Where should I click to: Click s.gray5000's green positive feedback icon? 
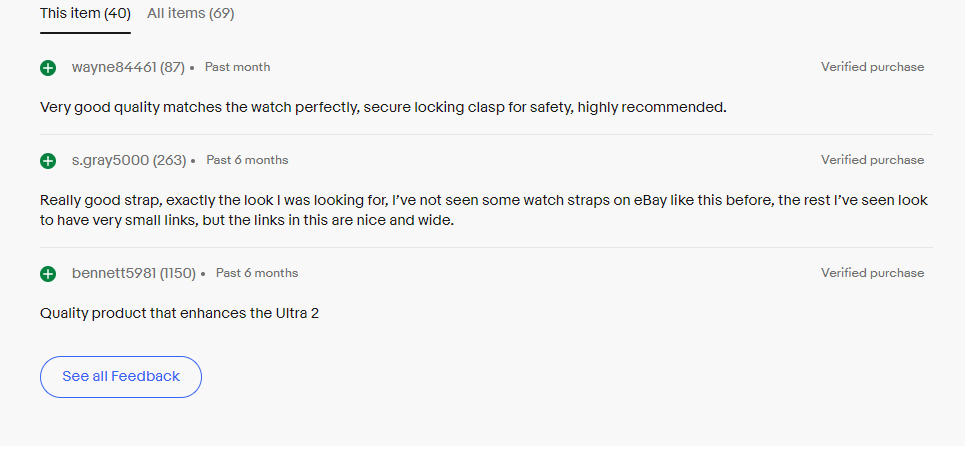[48, 161]
